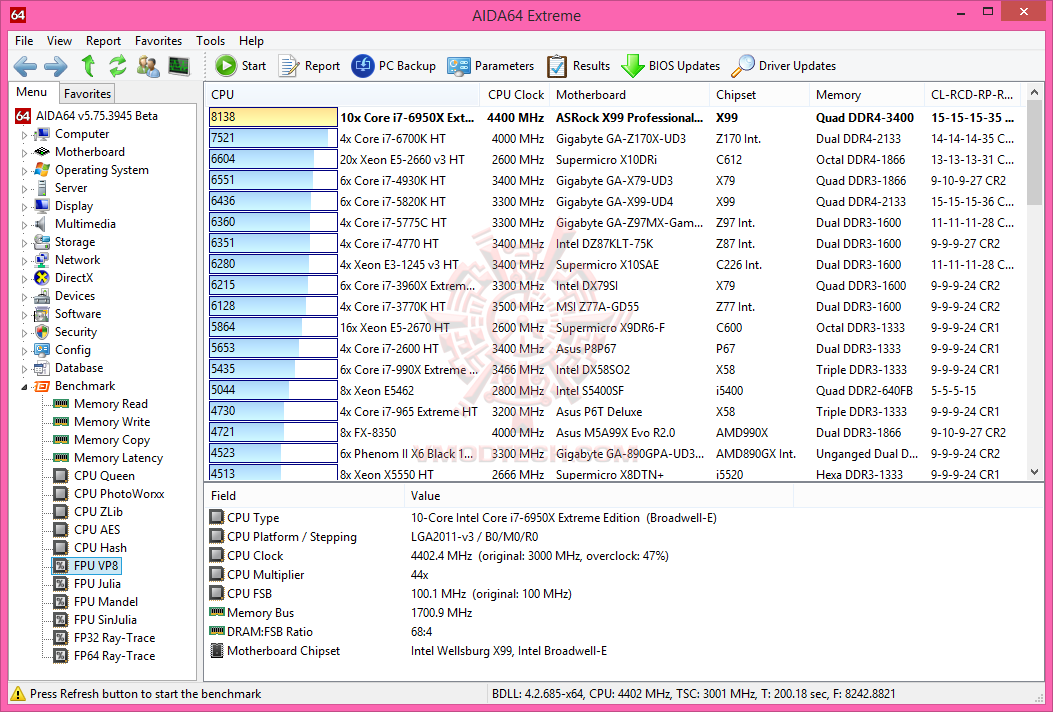Open the Report menu
This screenshot has width=1053, height=712.
(x=103, y=41)
